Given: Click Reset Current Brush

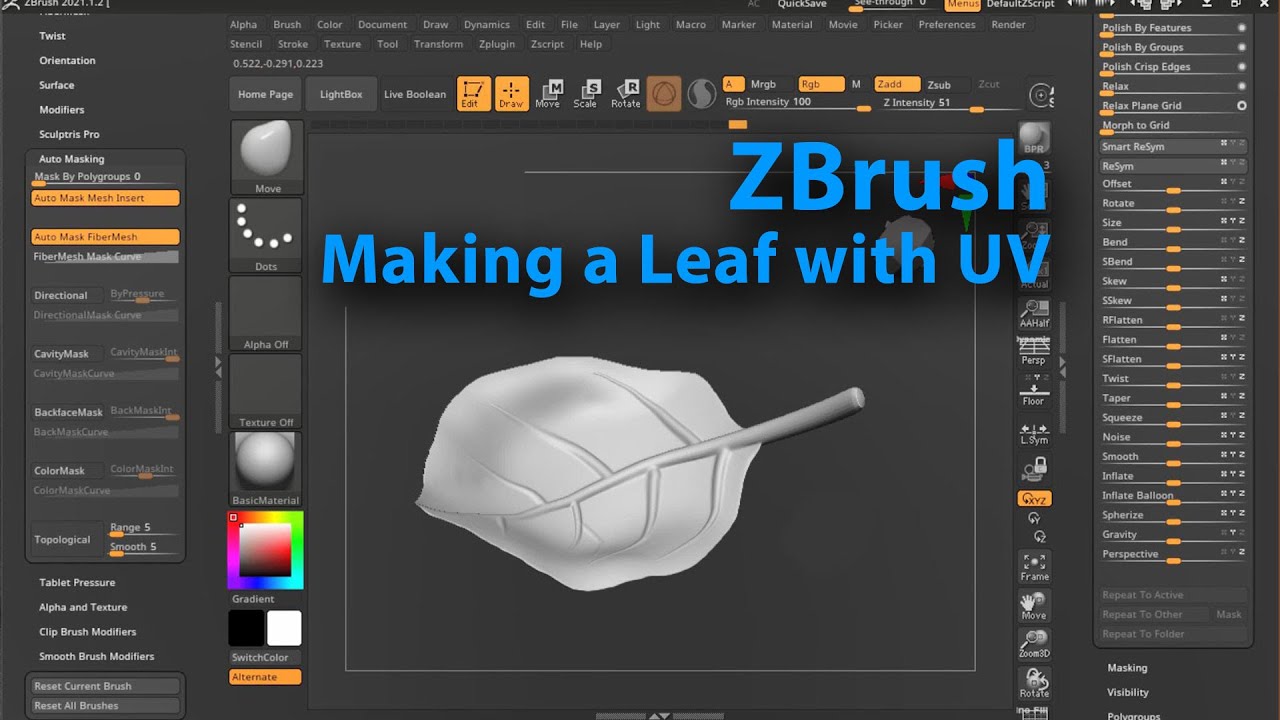Looking at the screenshot, I should pos(105,686).
